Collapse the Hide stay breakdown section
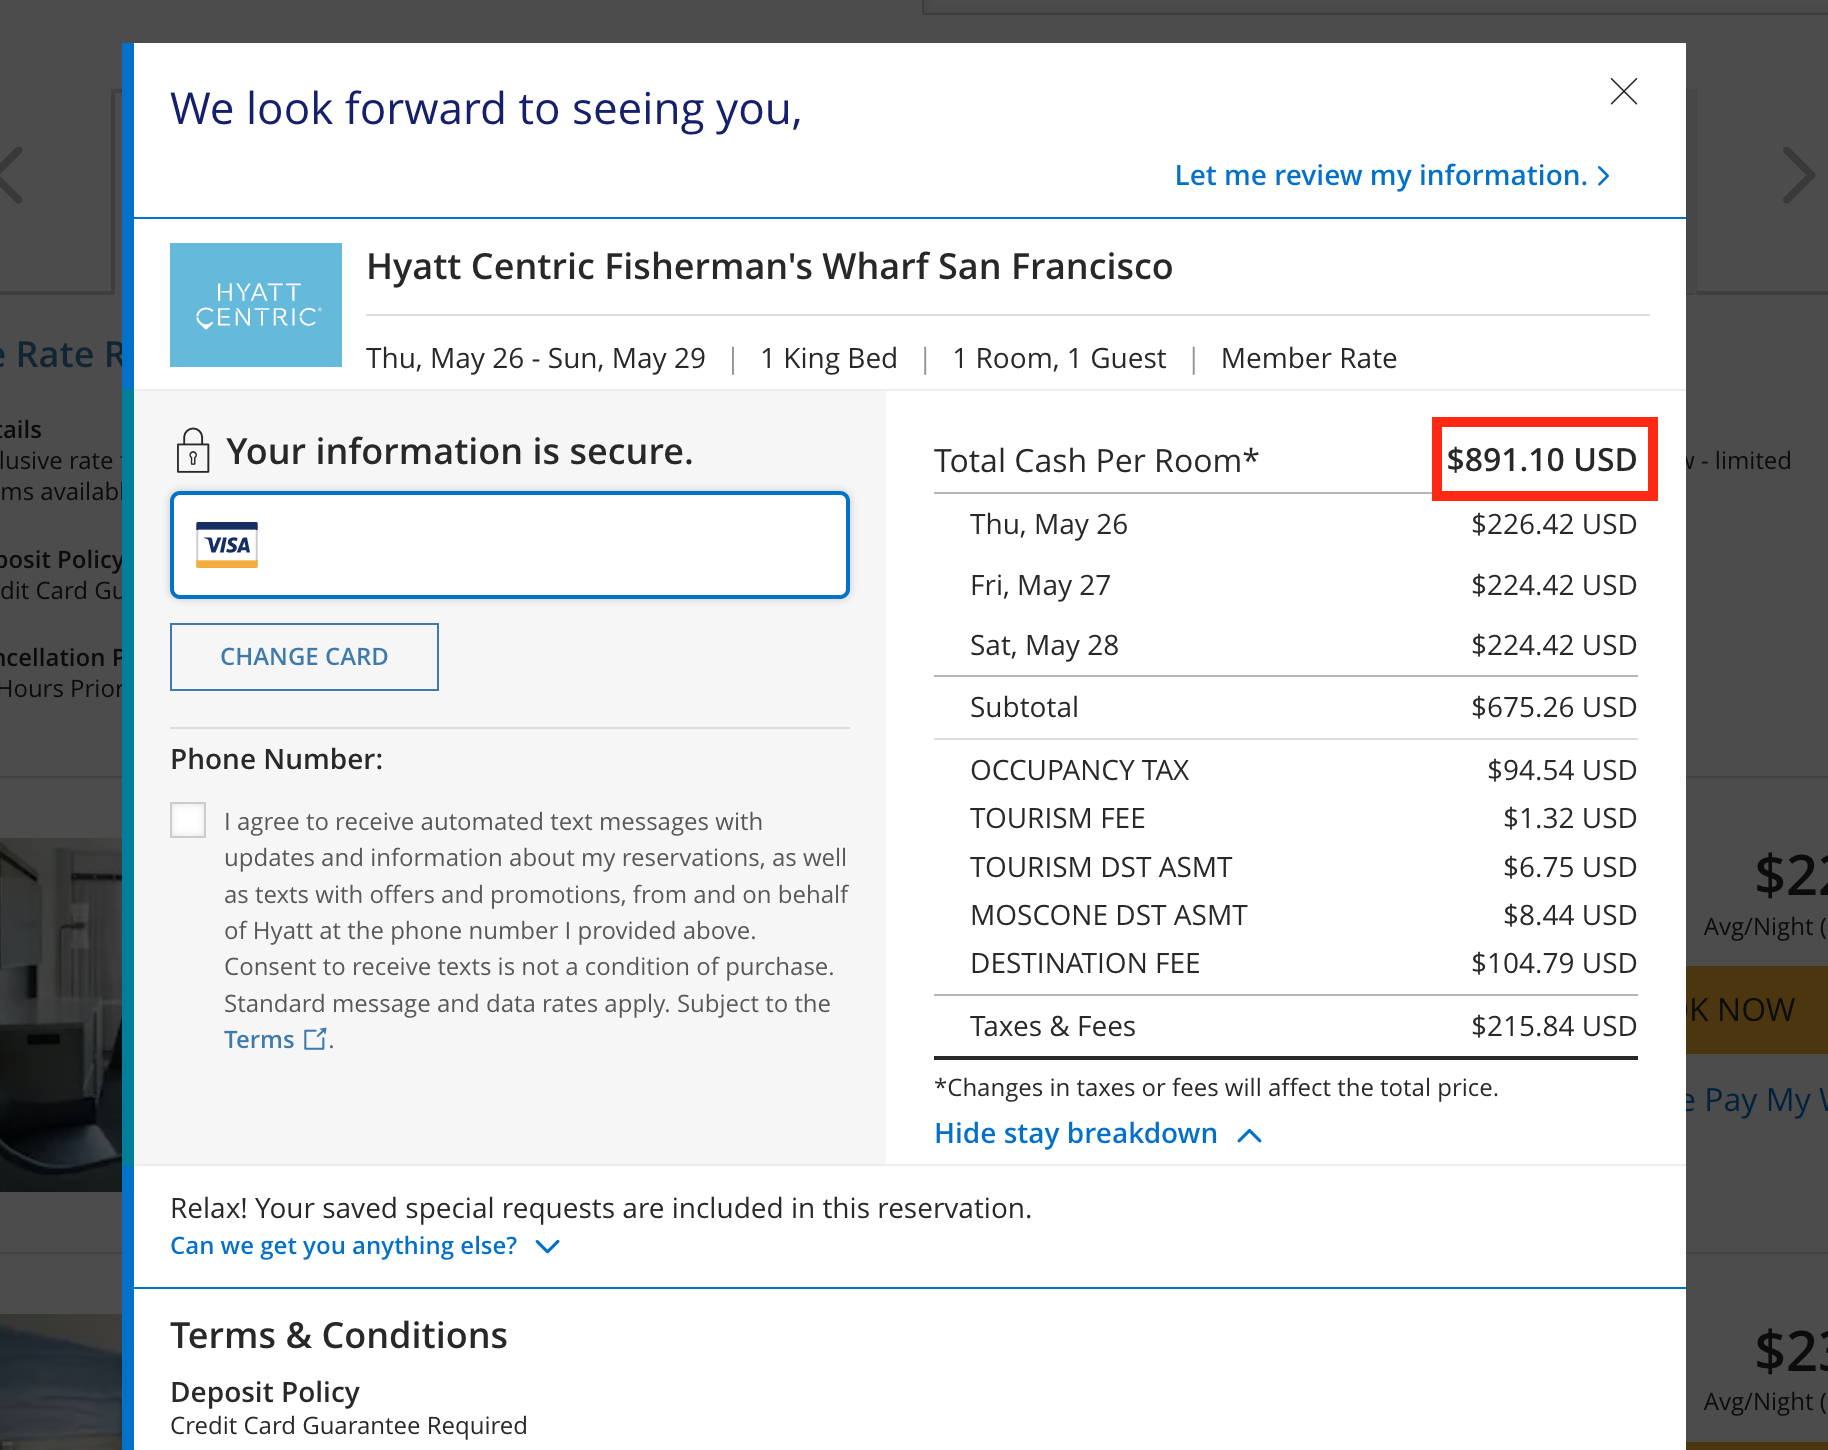The image size is (1828, 1450). [x=1098, y=1134]
